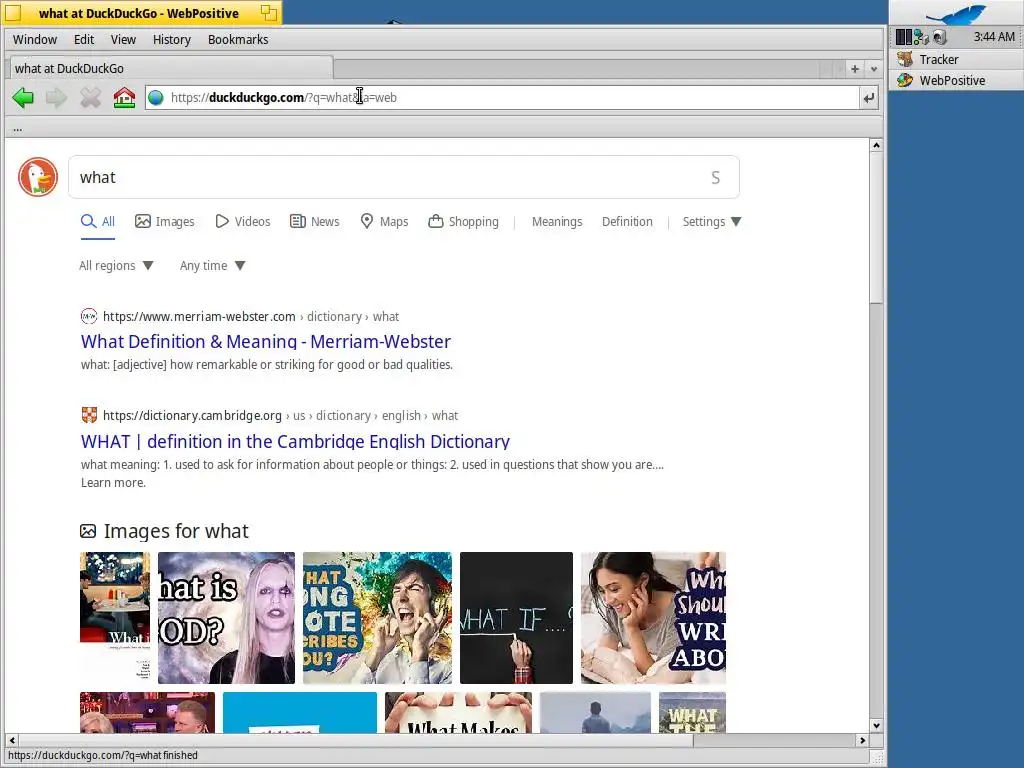The image size is (1024, 768).
Task: Open a new tab with plus button
Action: point(854,69)
